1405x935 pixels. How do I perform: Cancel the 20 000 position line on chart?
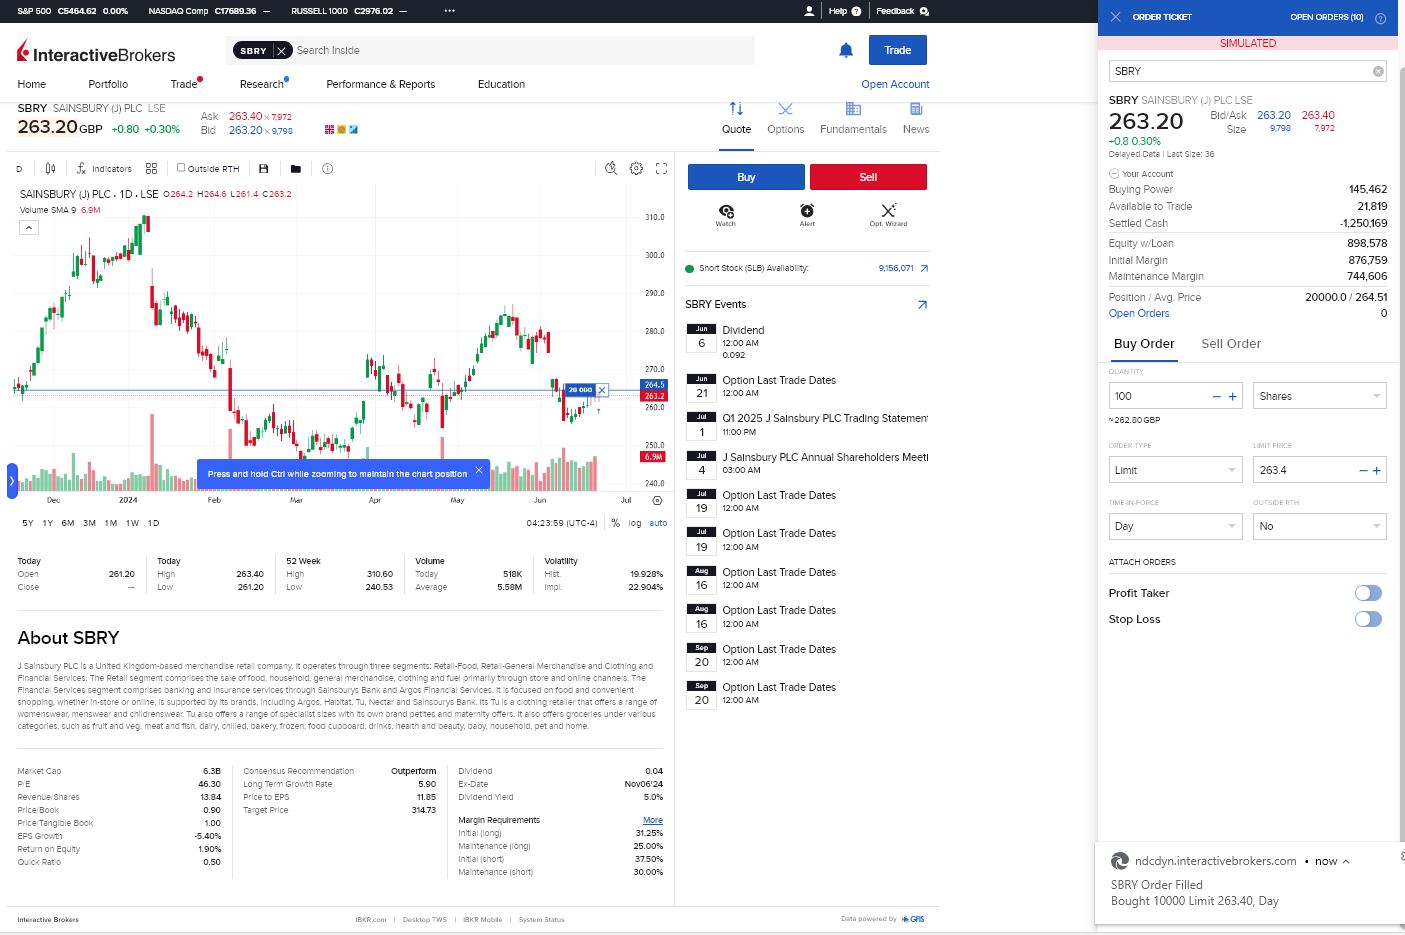click(x=602, y=390)
